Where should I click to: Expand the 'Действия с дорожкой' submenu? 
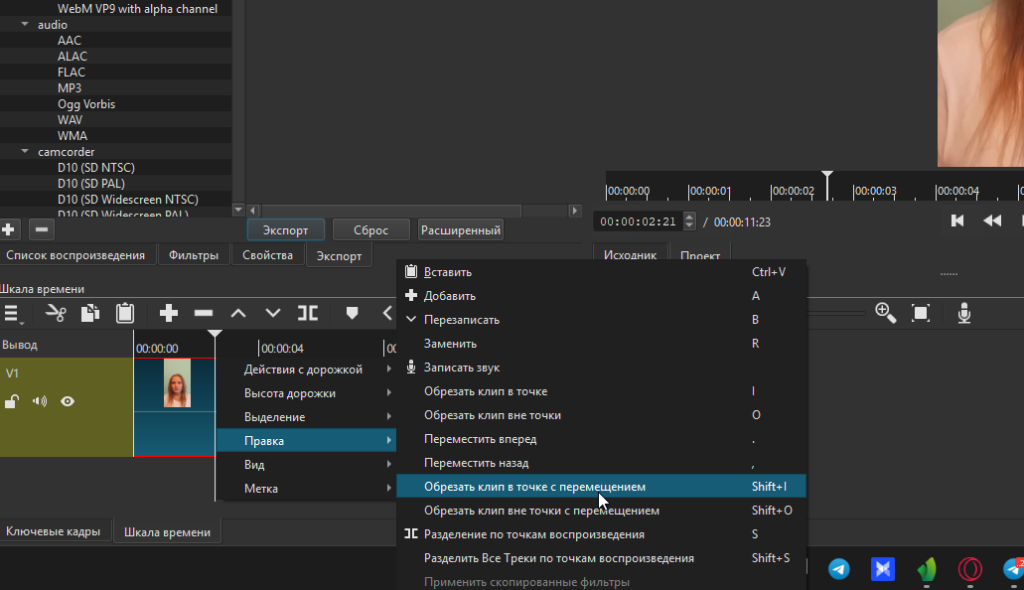tap(305, 370)
